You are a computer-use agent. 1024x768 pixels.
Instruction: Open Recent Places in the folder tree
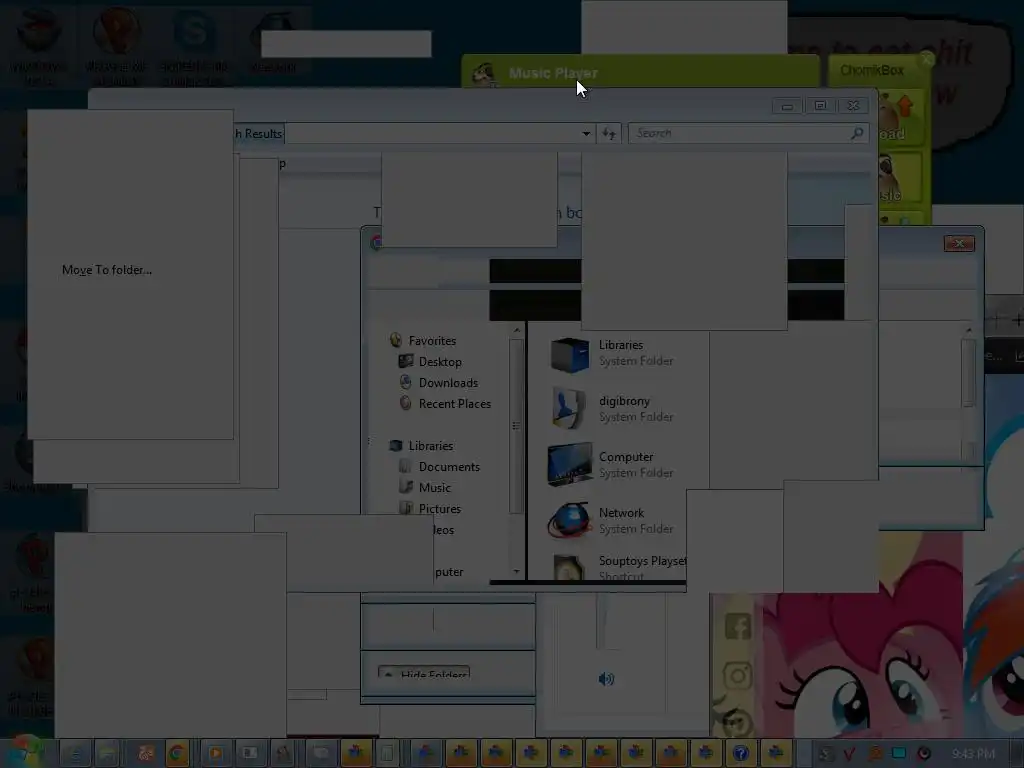445,404
